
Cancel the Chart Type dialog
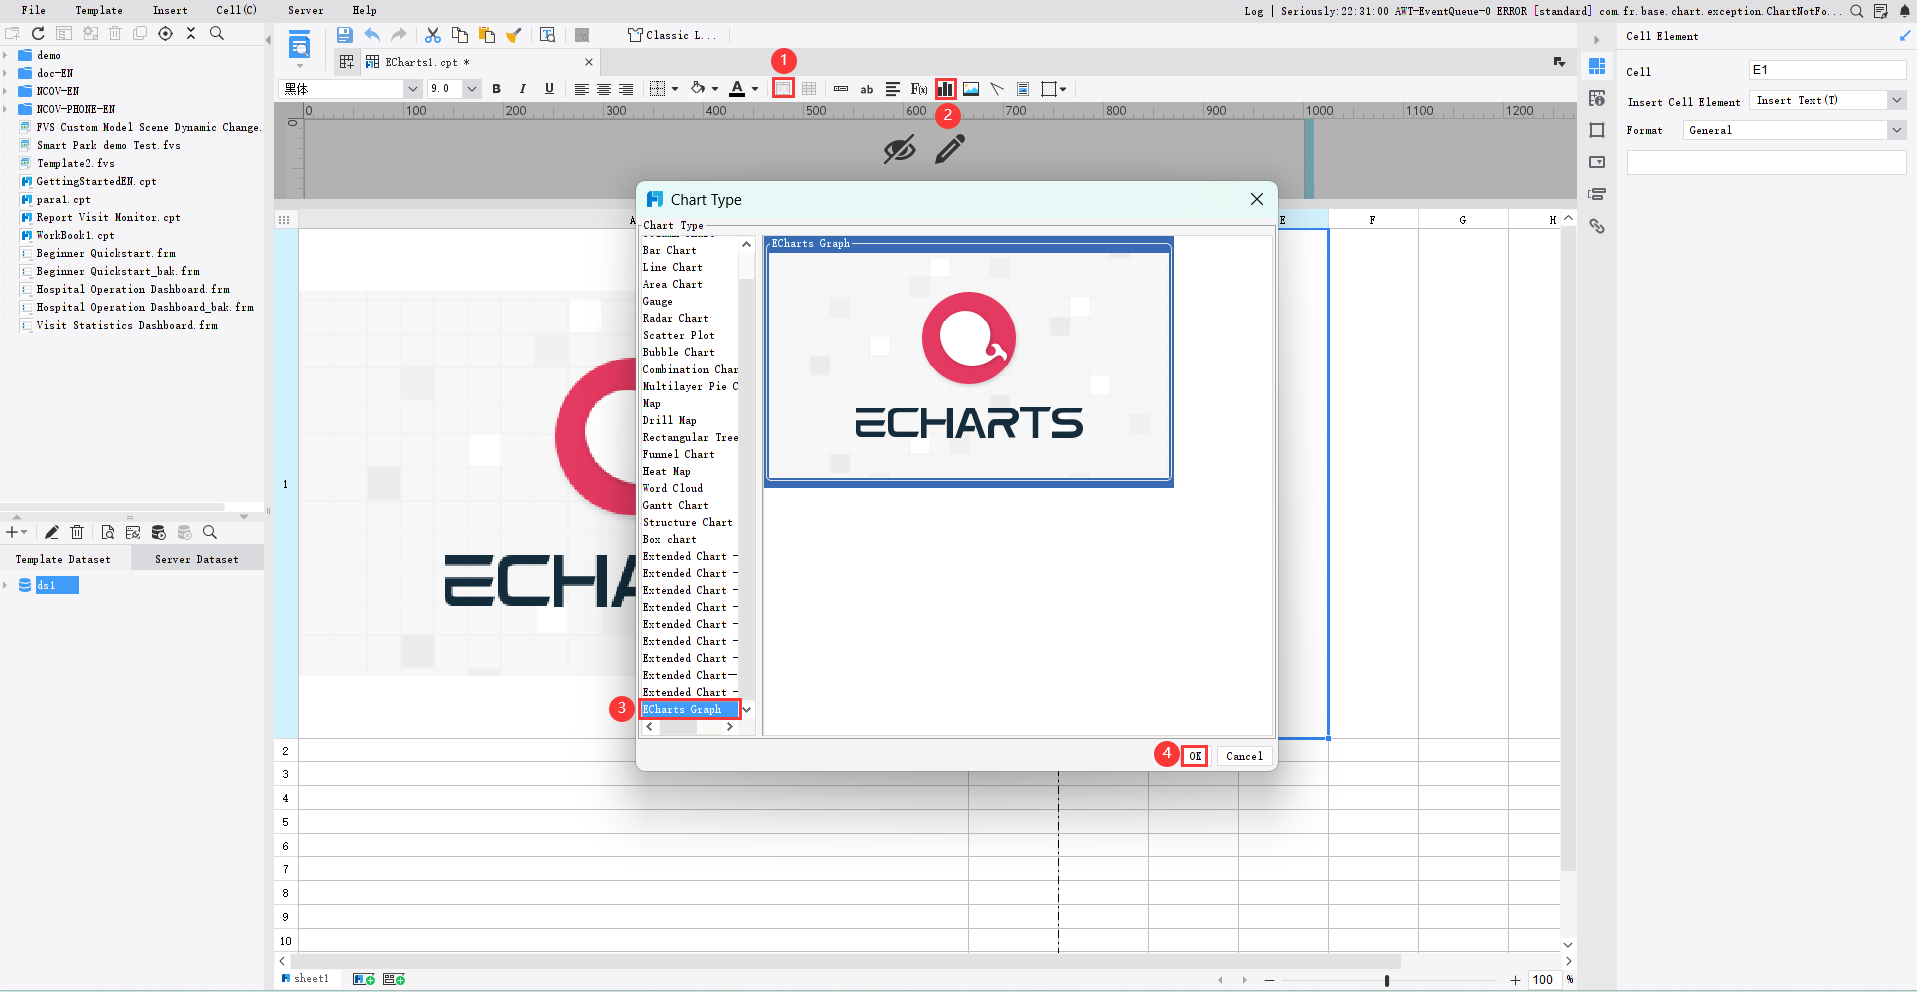click(1243, 756)
